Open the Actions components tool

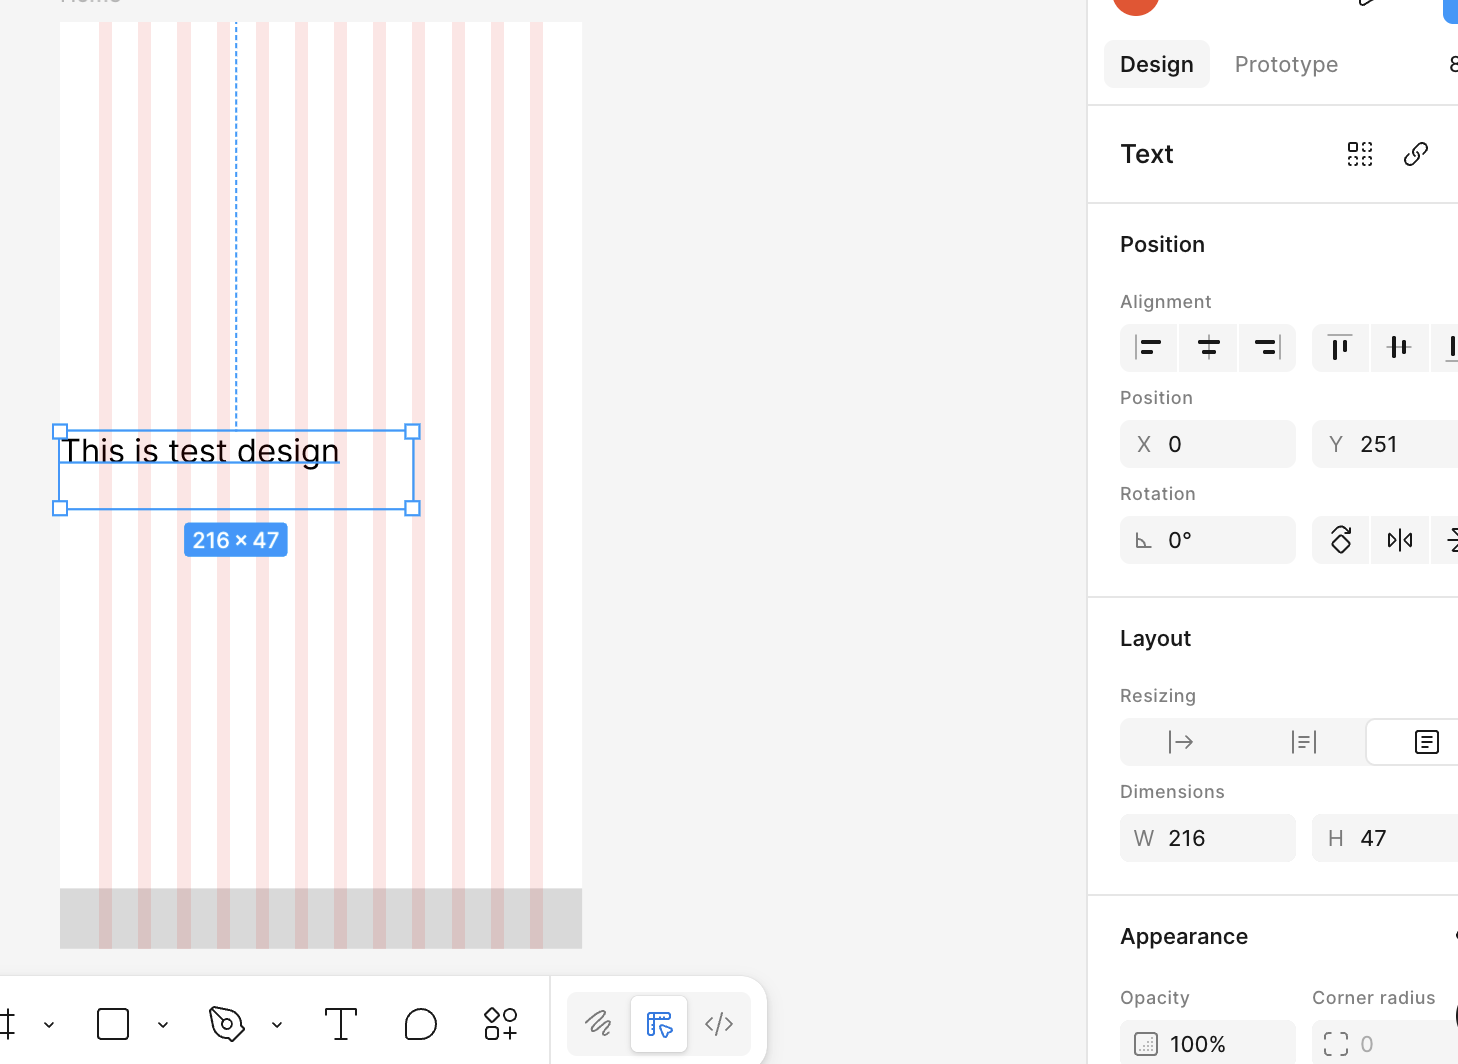point(500,1024)
